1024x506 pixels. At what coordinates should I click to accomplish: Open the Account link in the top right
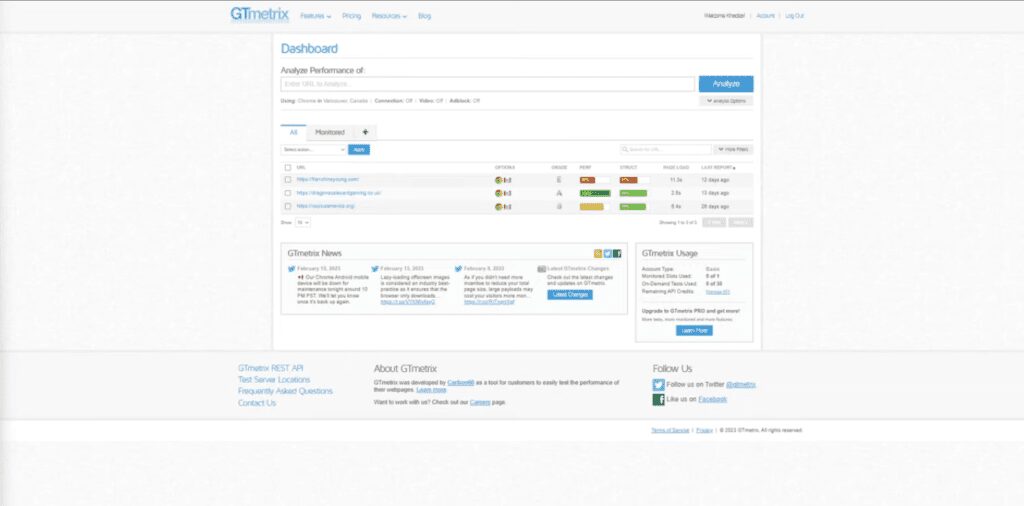765,16
